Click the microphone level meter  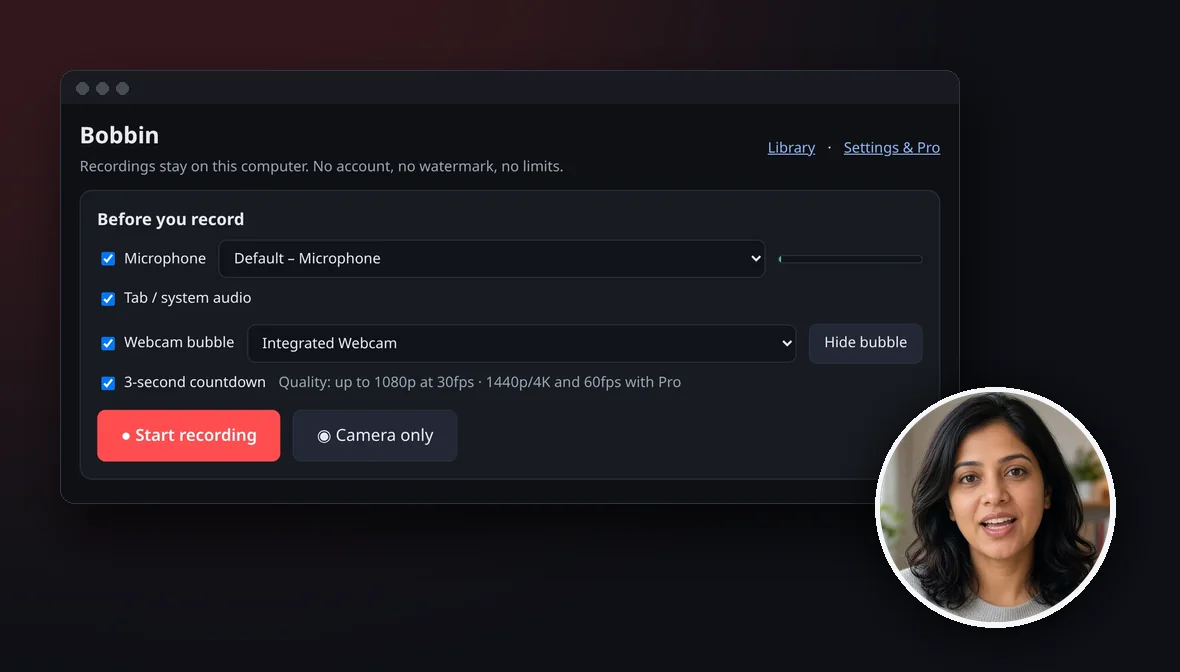(850, 259)
